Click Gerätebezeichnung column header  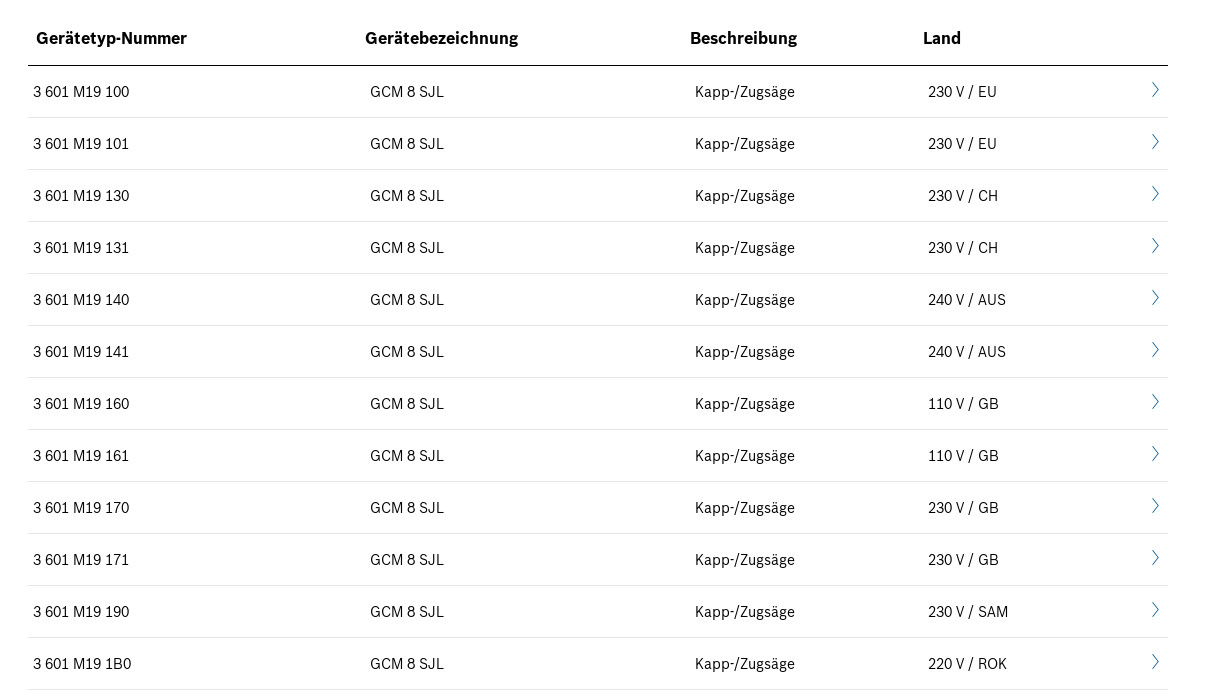441,38
